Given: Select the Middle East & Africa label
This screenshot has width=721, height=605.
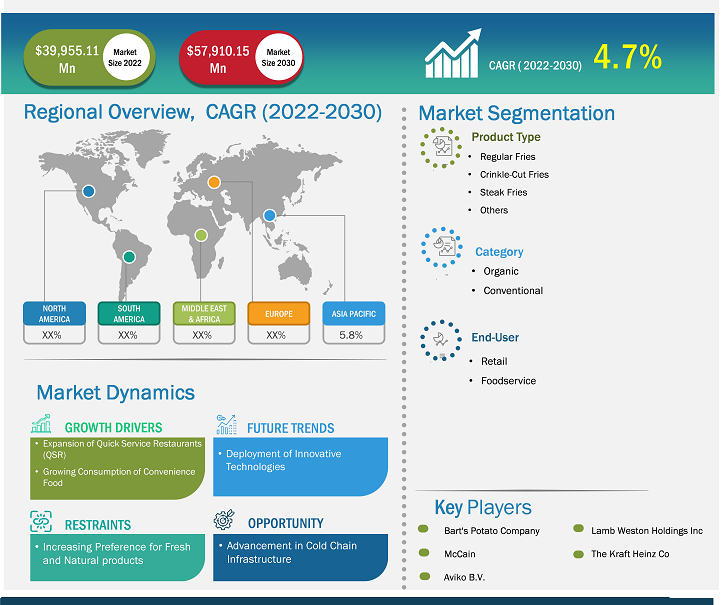Looking at the screenshot, I should click(x=203, y=313).
